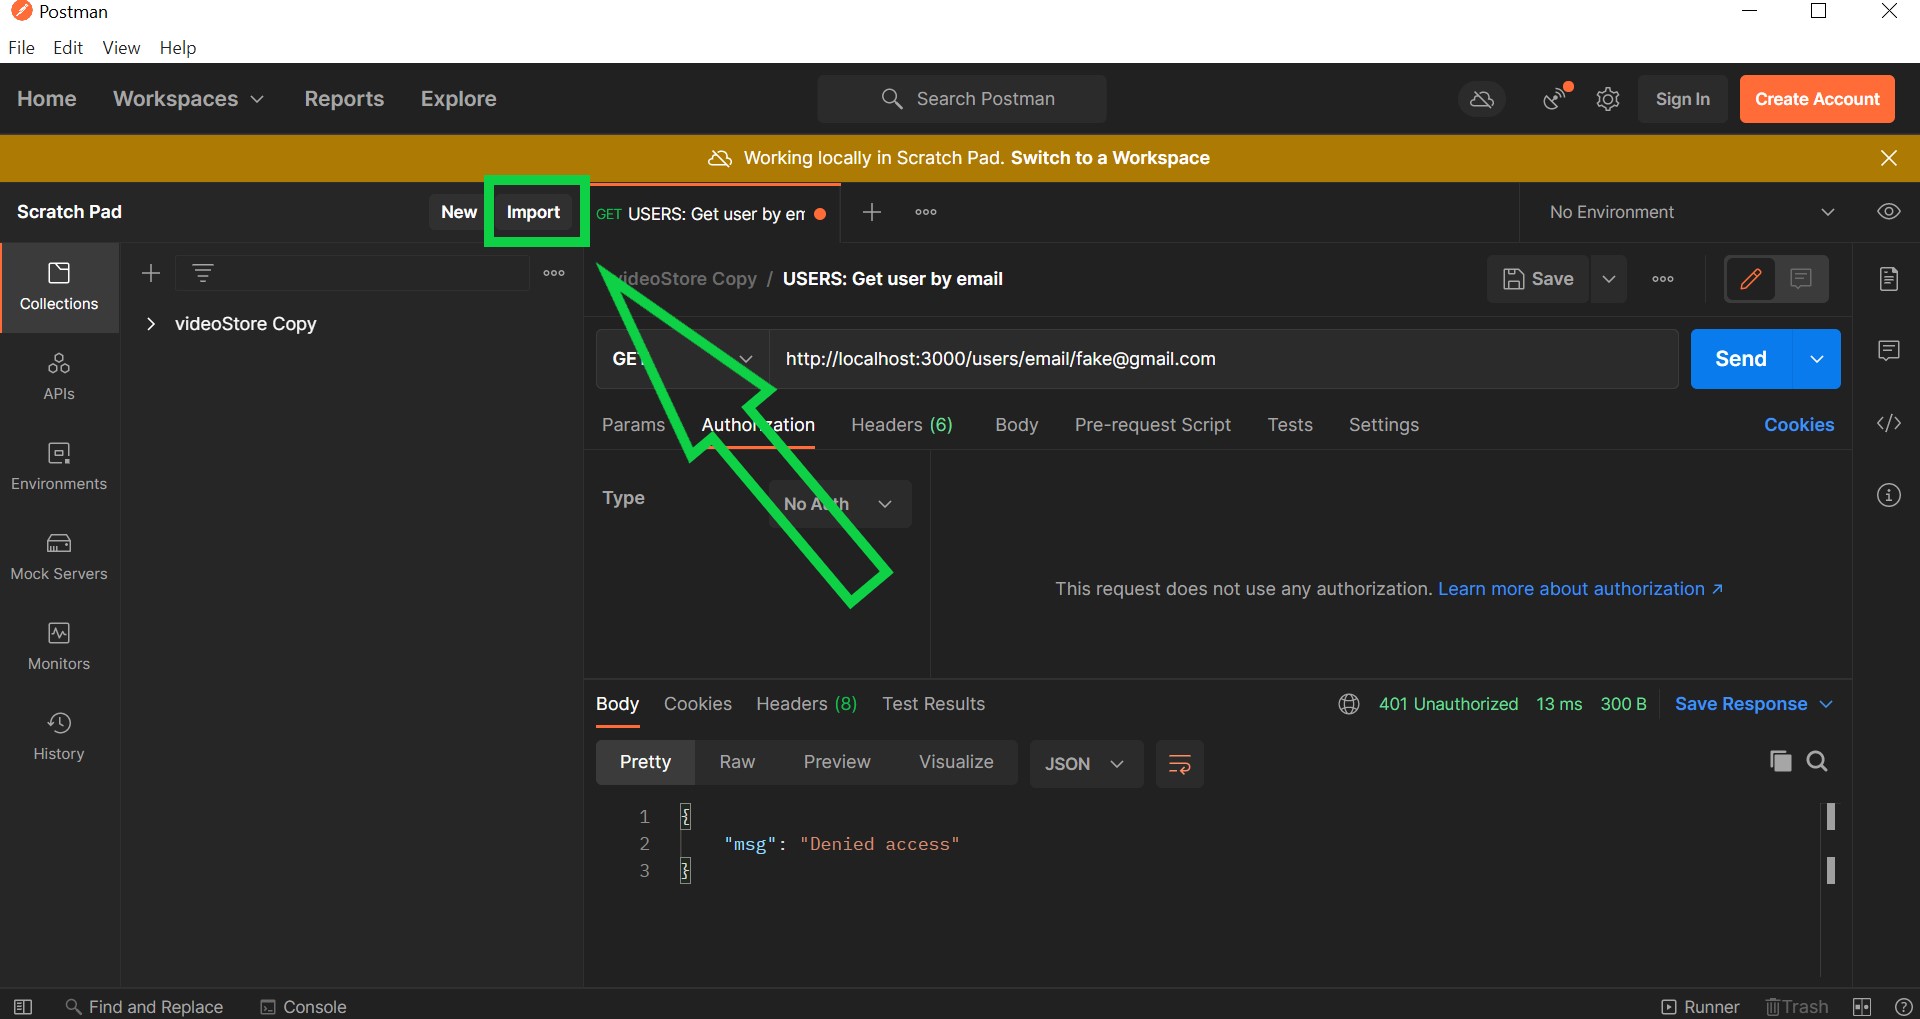Open the settings gear icon
This screenshot has height=1019, width=1920.
[1608, 99]
